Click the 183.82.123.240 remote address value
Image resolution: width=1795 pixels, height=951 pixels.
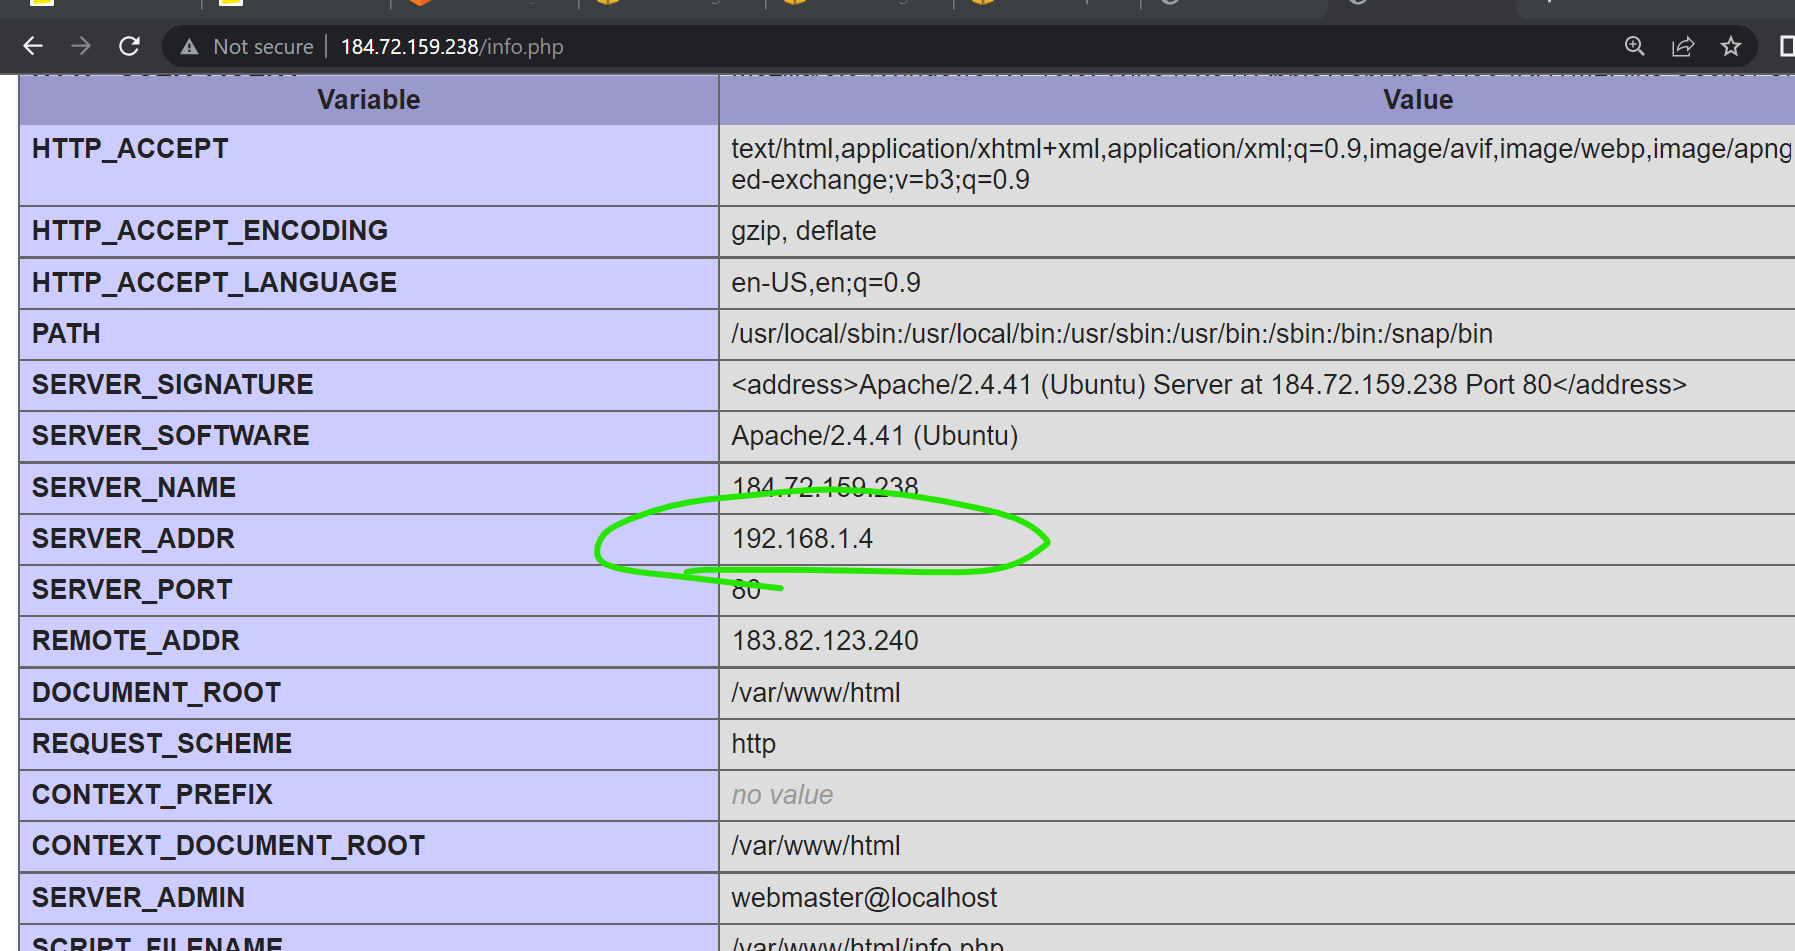coord(825,641)
